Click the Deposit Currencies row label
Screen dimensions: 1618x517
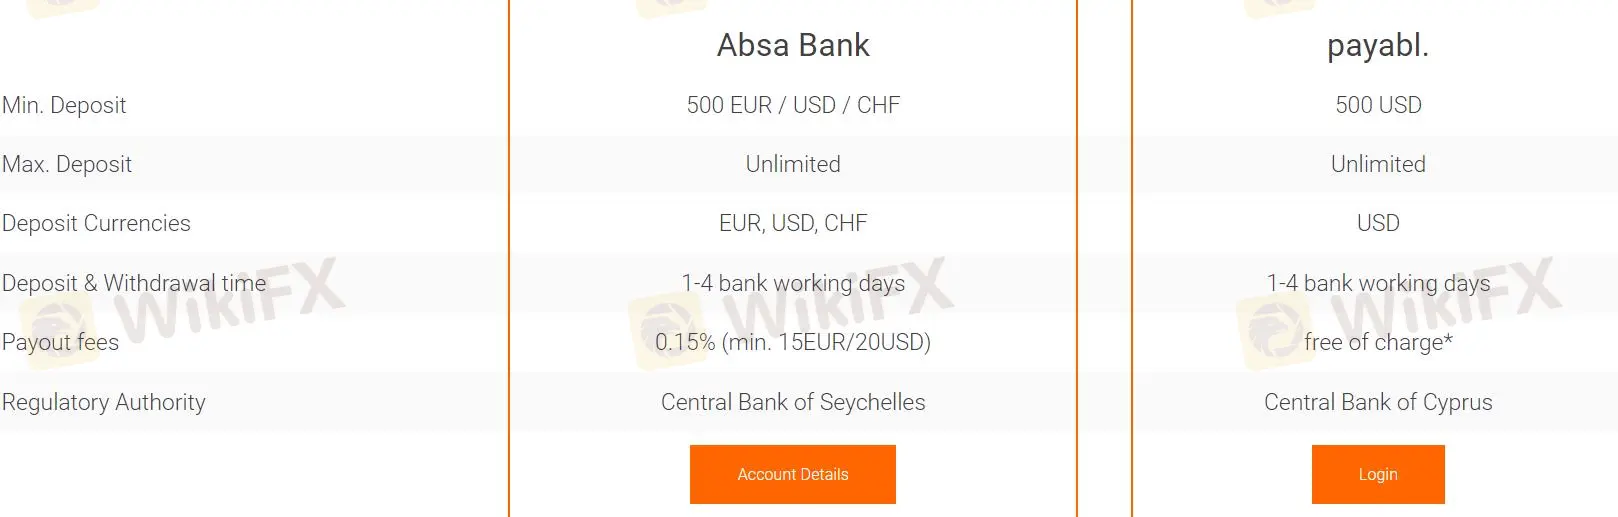click(96, 223)
